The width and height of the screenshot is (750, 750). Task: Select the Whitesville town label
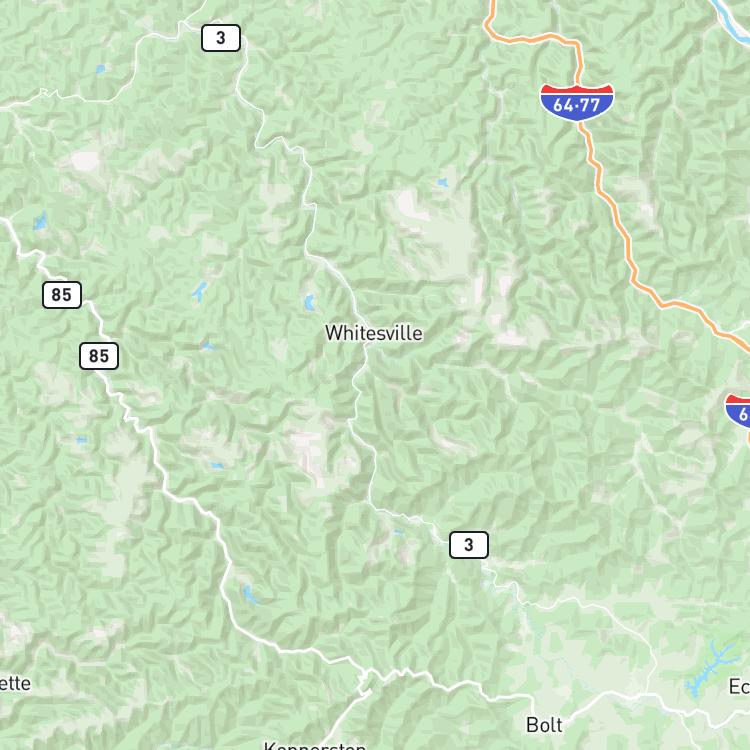(x=374, y=333)
